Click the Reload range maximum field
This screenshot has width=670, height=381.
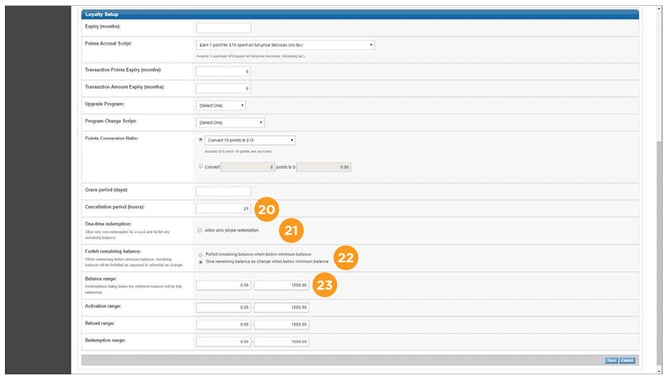click(x=282, y=325)
